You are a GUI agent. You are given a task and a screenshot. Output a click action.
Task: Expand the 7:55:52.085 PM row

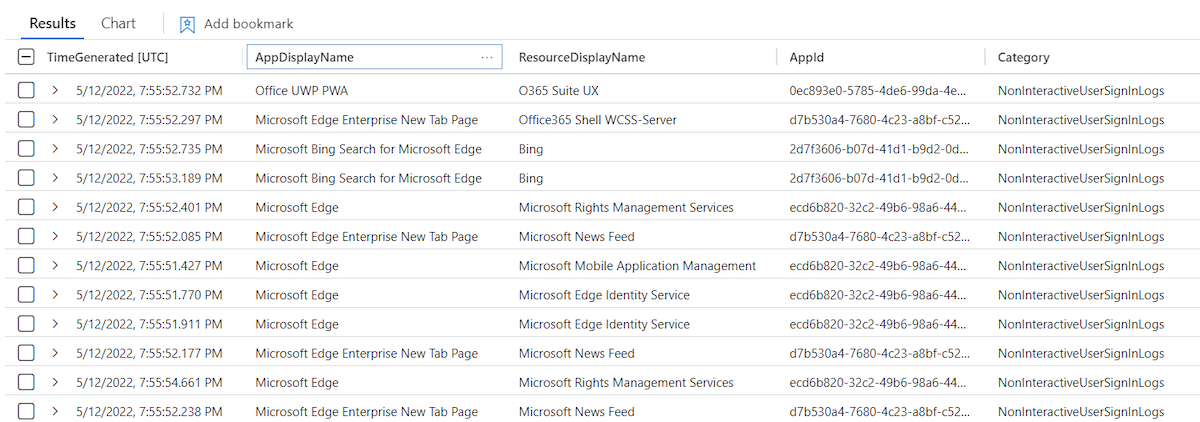(56, 237)
